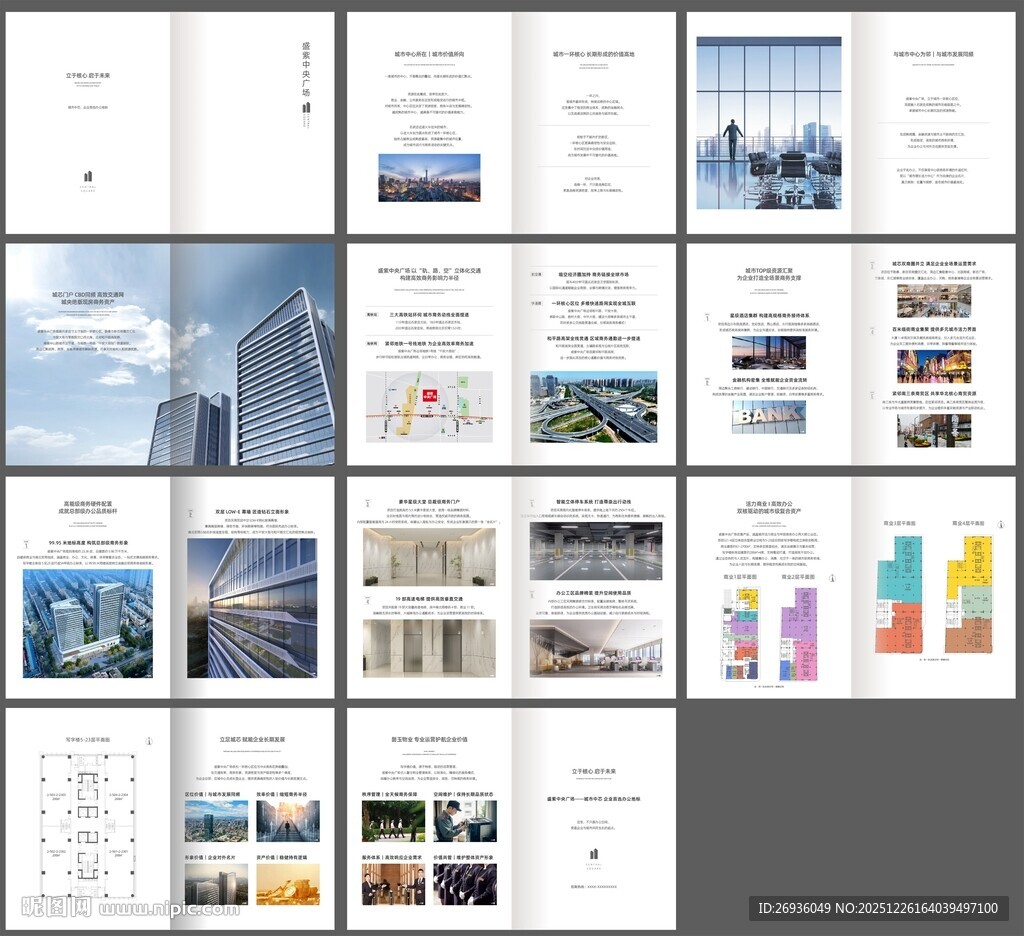1024x936 pixels.
Task: Select the underground parking garage photo
Action: 596,551
